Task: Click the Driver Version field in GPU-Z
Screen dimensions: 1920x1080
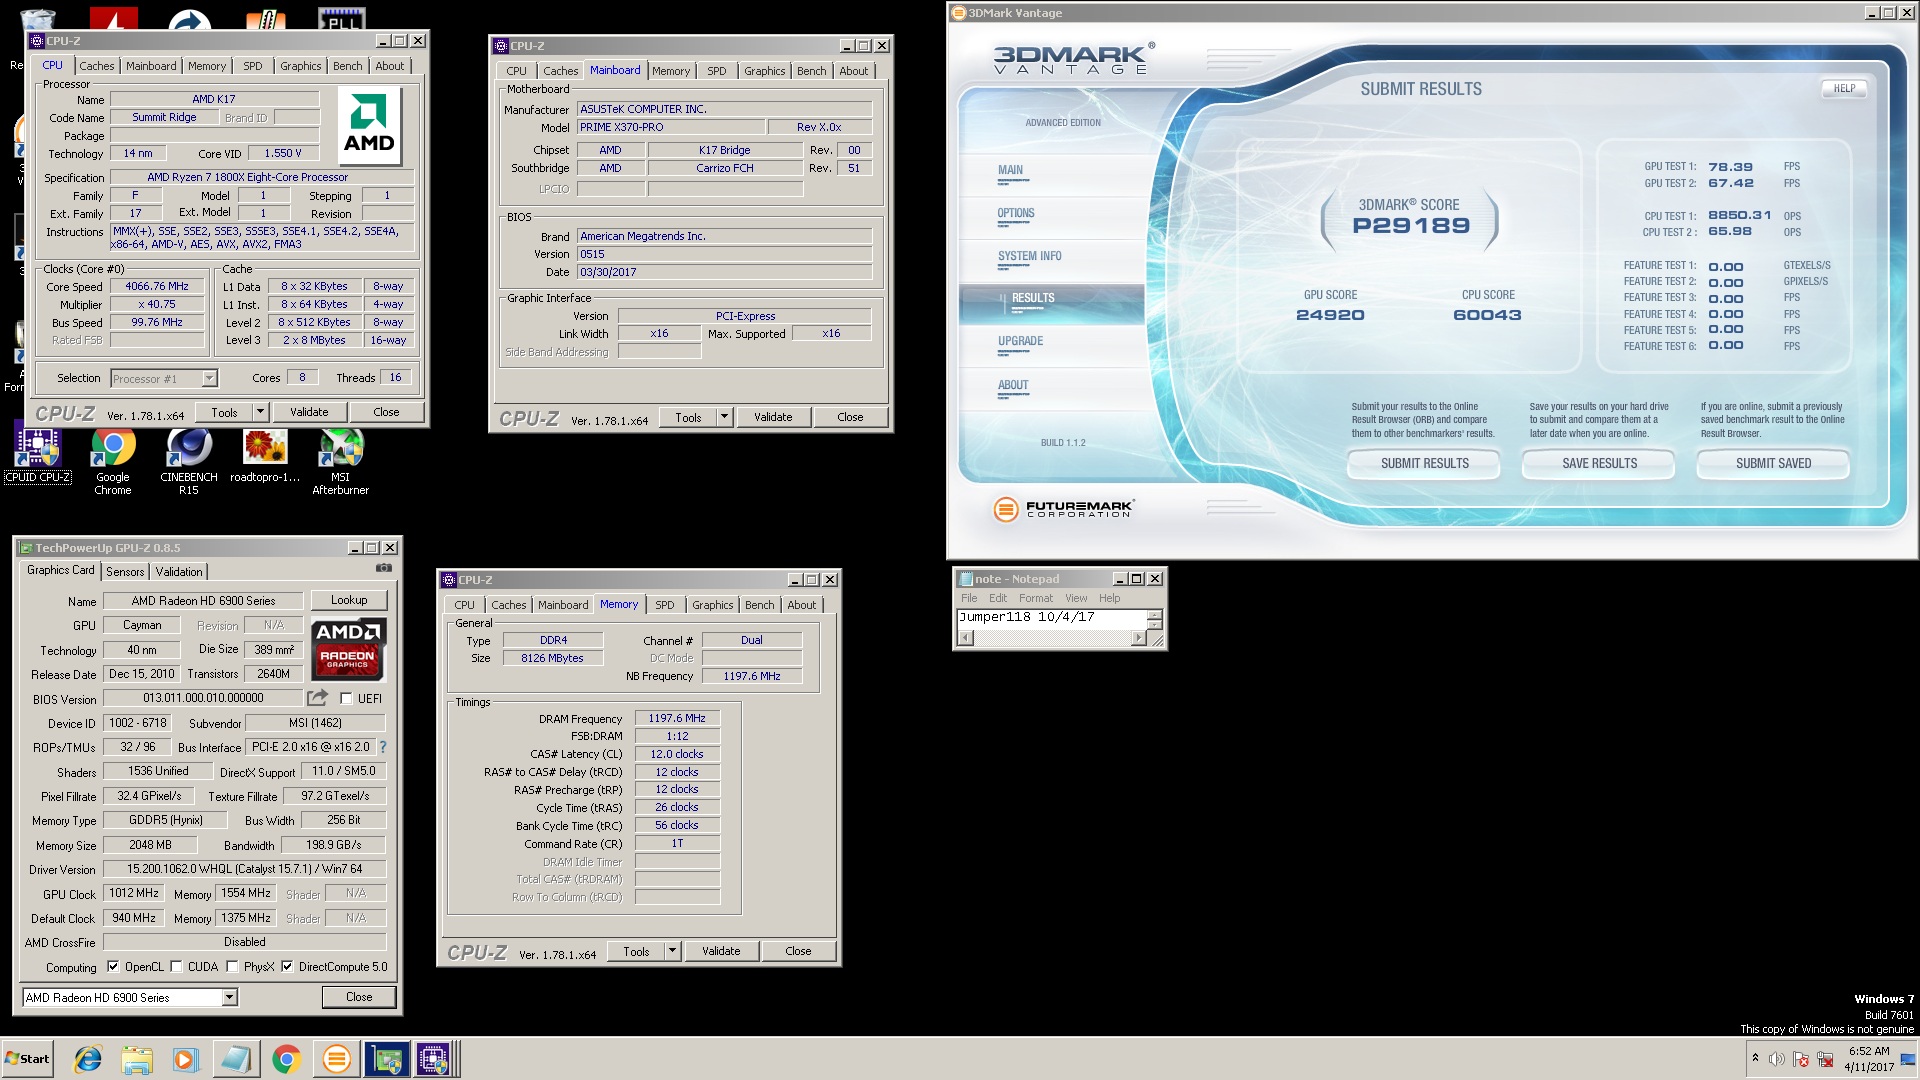Action: coord(245,869)
